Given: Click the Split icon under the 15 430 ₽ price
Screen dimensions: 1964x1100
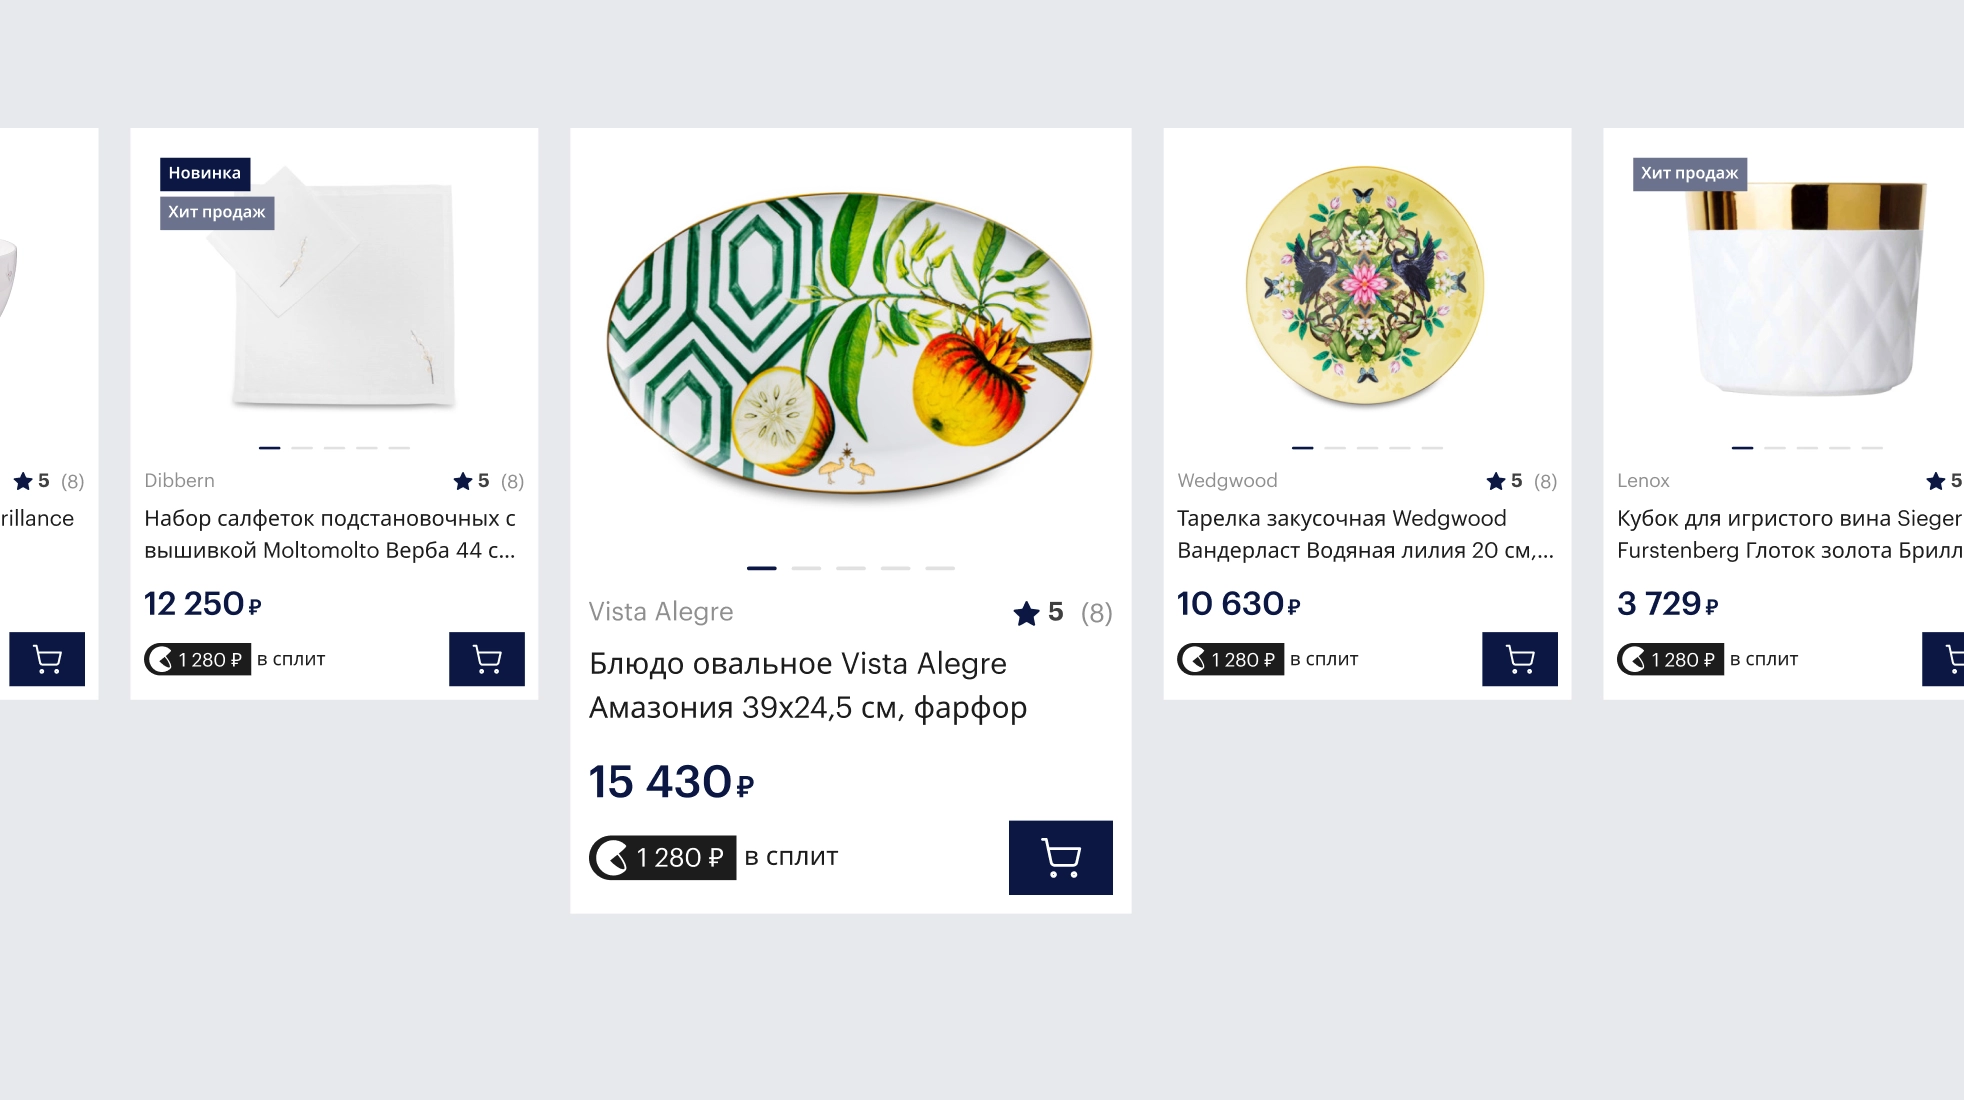Looking at the screenshot, I should click(612, 858).
